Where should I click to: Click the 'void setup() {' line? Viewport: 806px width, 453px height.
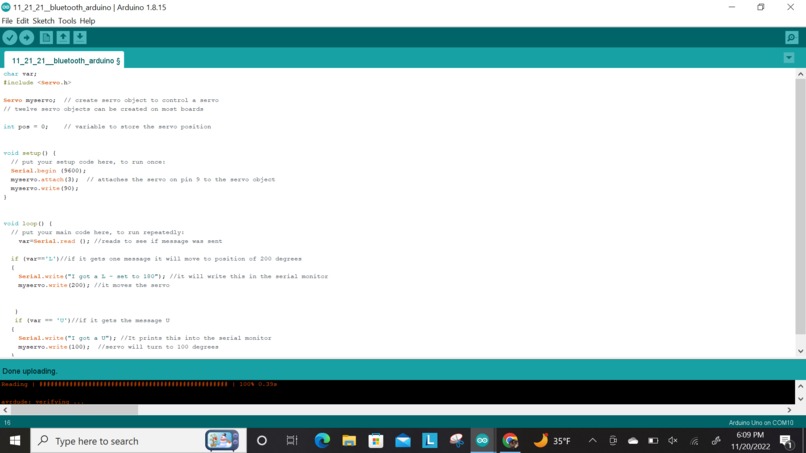click(x=29, y=153)
